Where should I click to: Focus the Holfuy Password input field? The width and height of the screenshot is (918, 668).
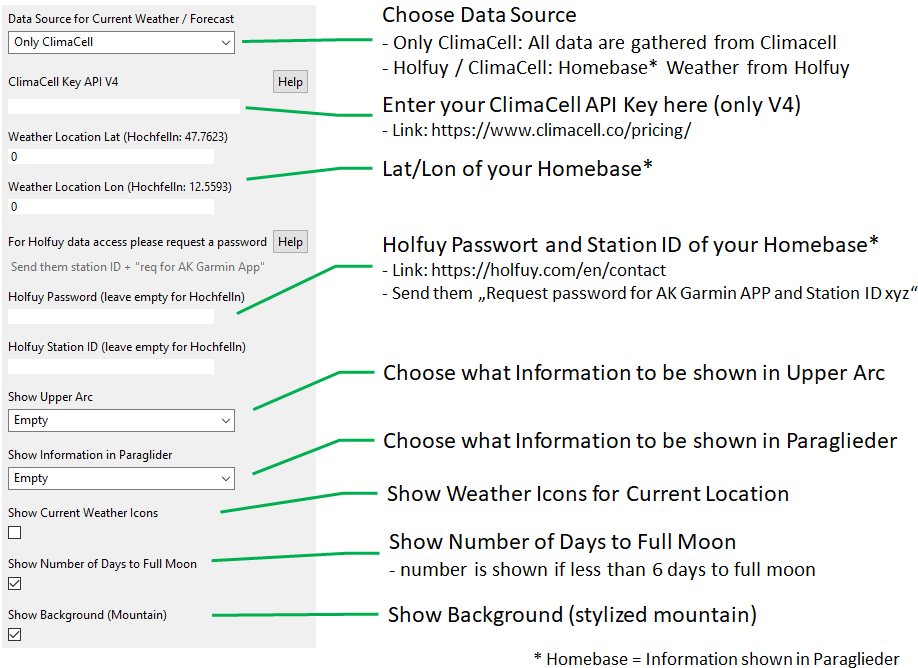click(111, 316)
